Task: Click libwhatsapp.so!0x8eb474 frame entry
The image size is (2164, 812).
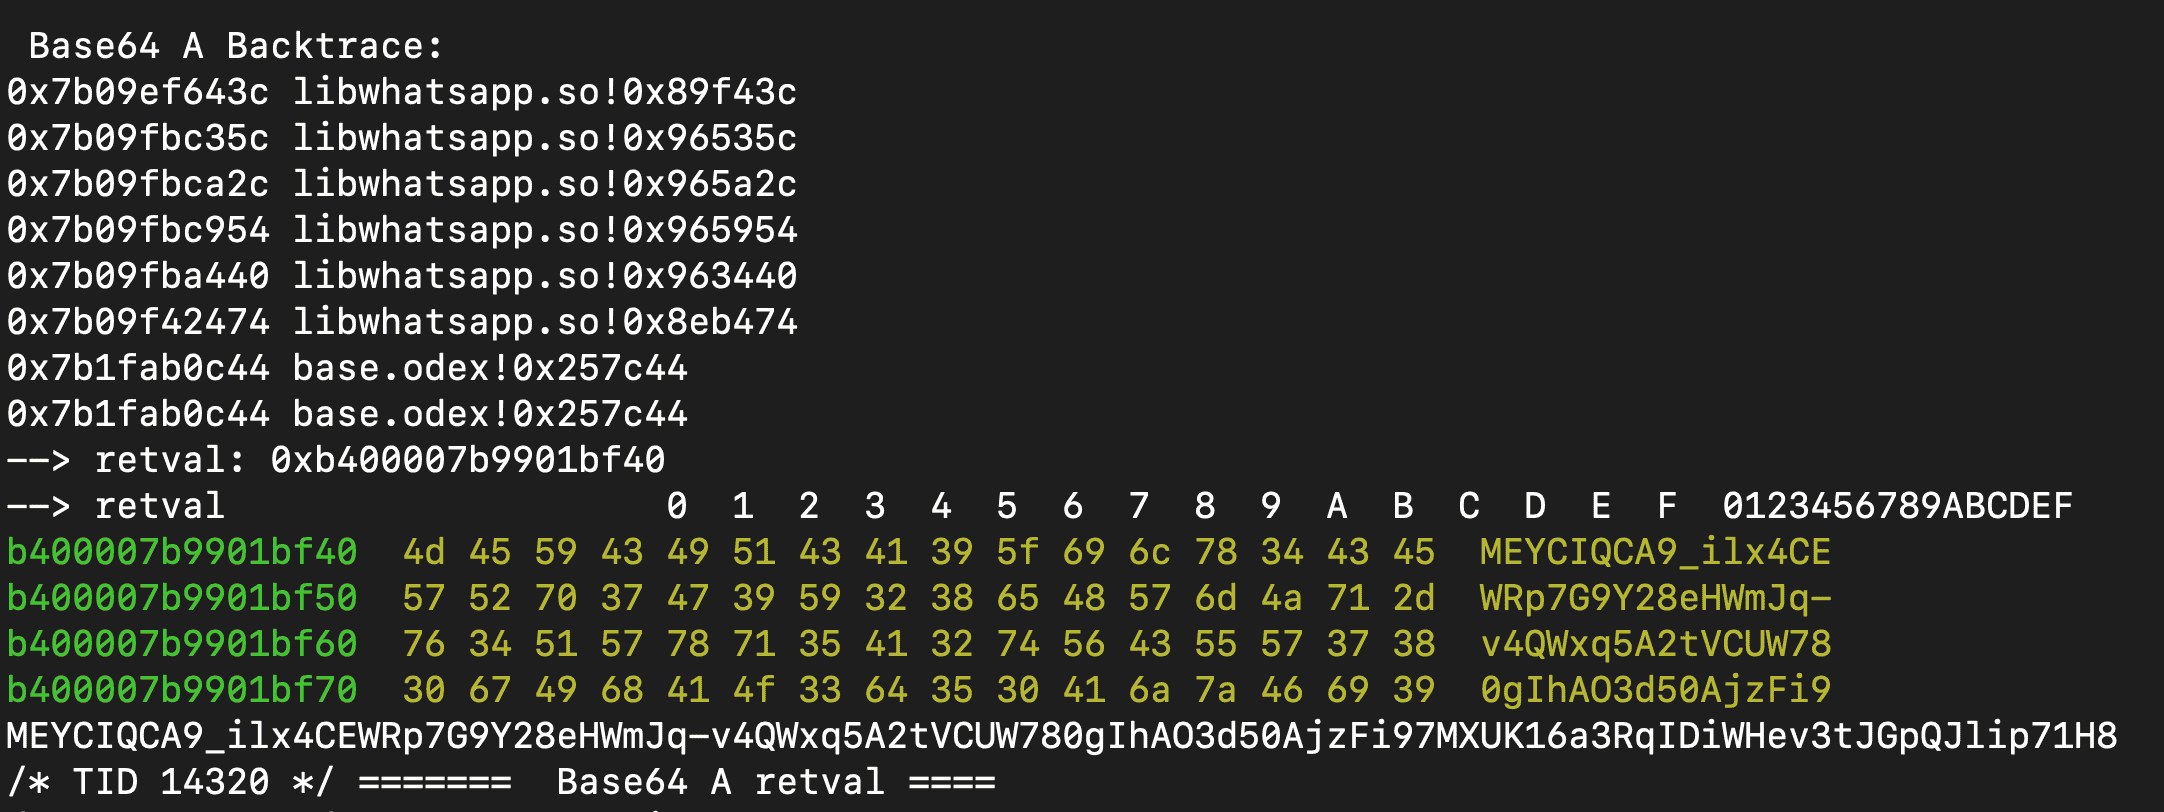Action: tap(545, 322)
